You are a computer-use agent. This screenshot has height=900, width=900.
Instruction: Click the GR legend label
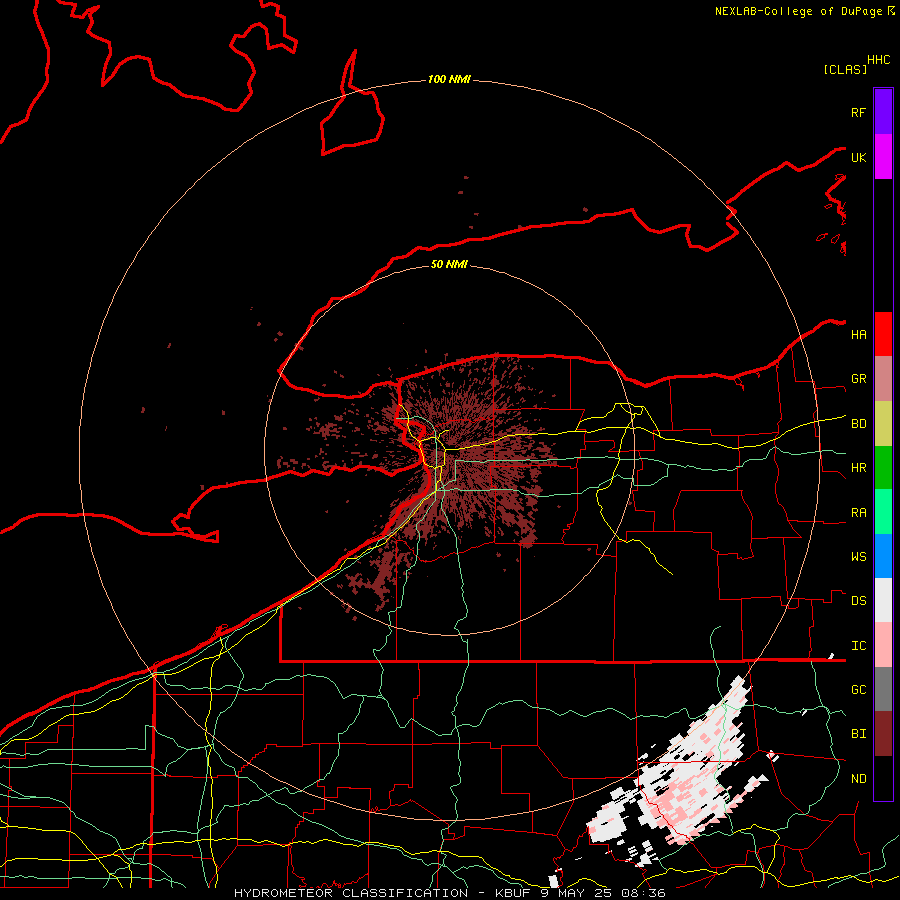(x=859, y=379)
